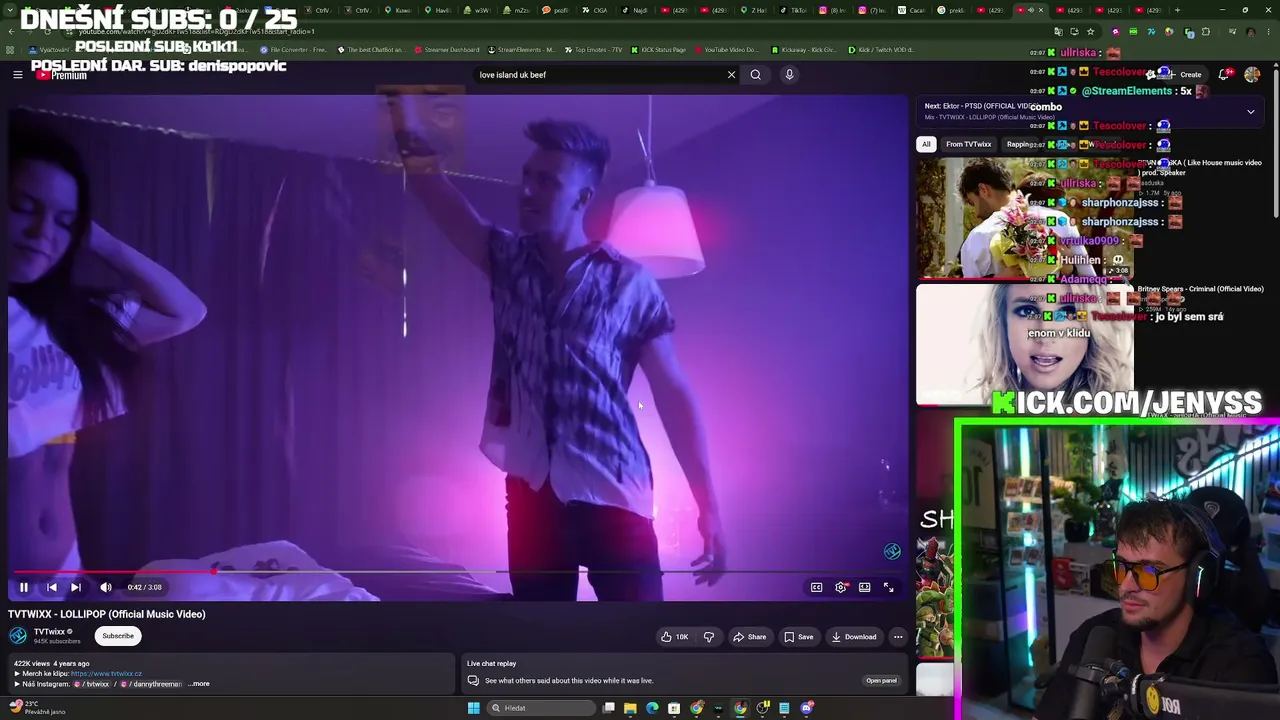Screen dimensions: 1280x720
Task: Collapse the mix playlist chevron
Action: pos(1250,112)
